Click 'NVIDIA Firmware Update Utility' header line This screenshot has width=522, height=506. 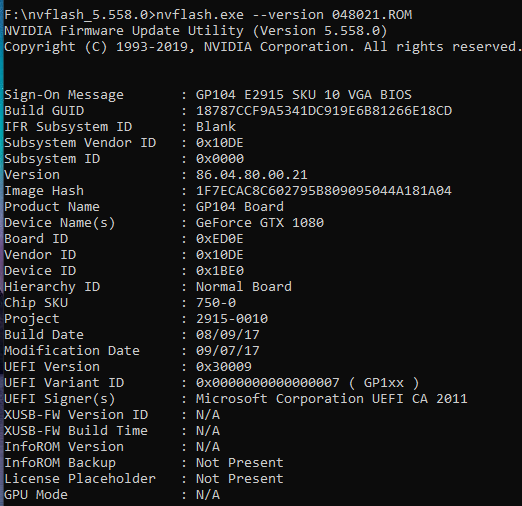[196, 31]
